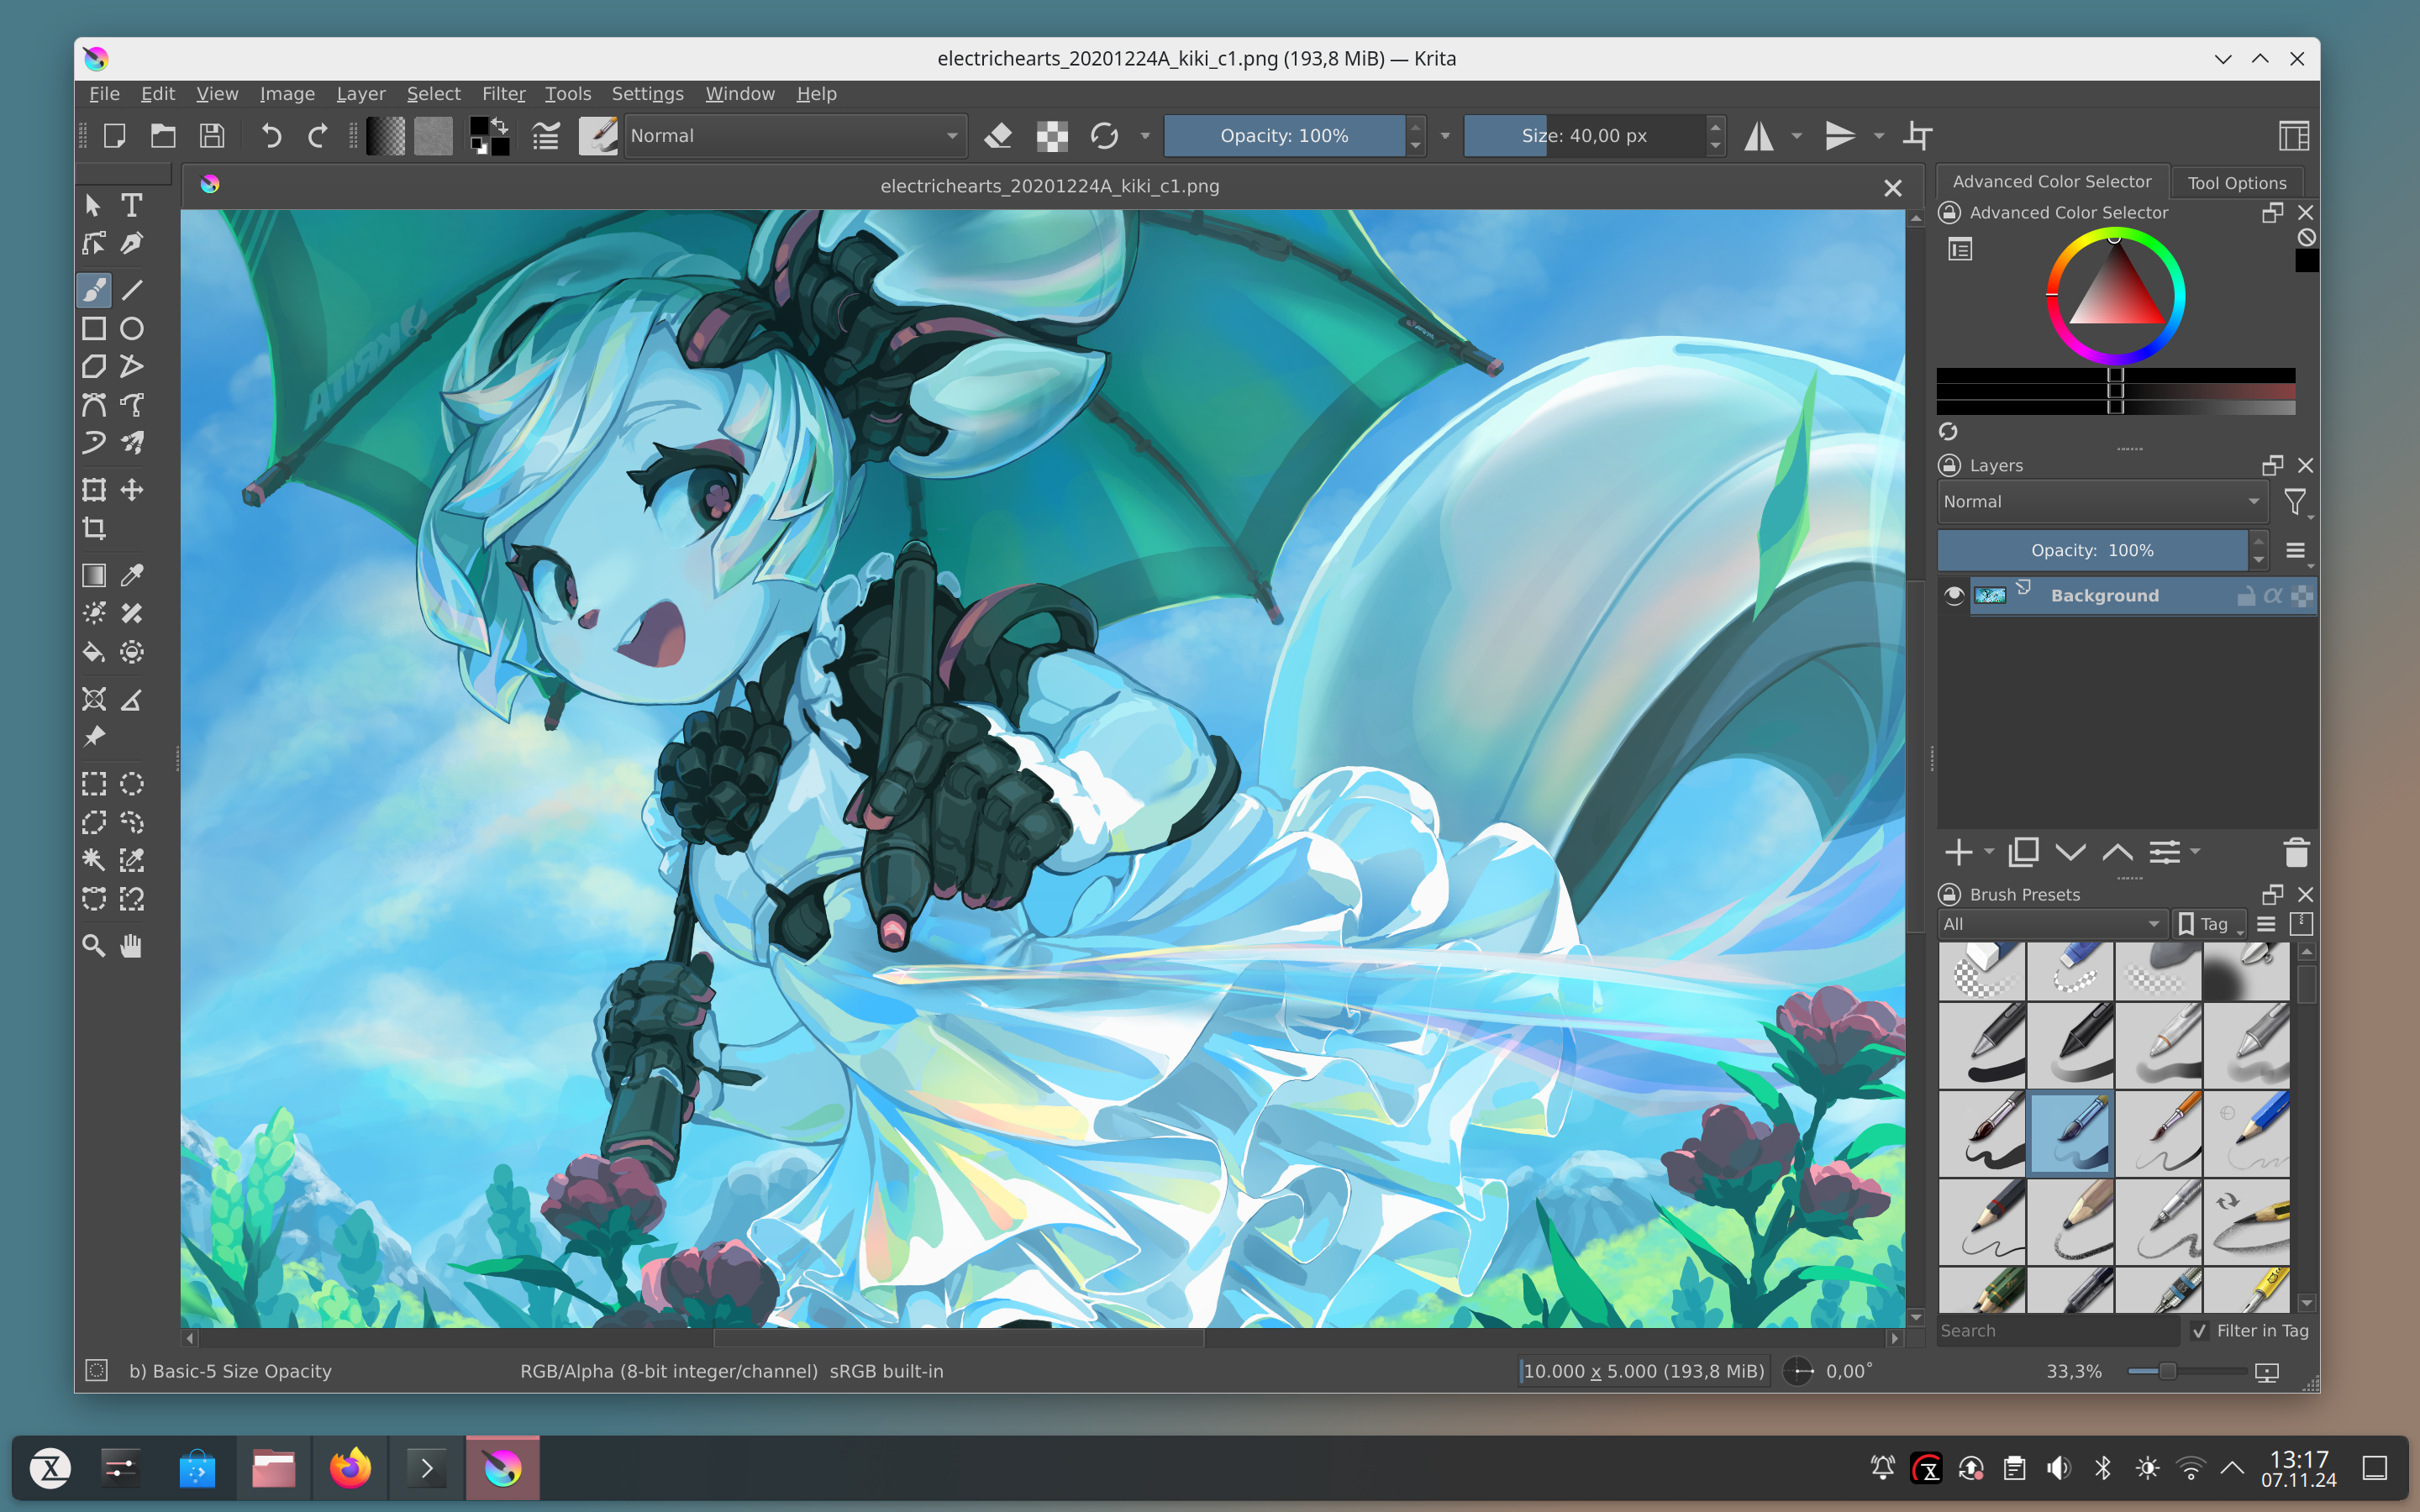Select the Rectangle shape tool
The image size is (2420, 1512).
(x=94, y=328)
